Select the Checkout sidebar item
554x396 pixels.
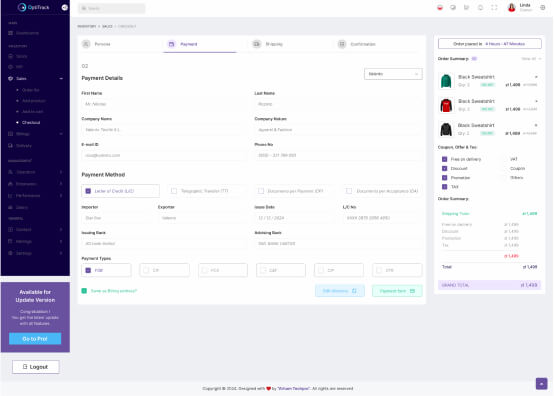tap(31, 123)
